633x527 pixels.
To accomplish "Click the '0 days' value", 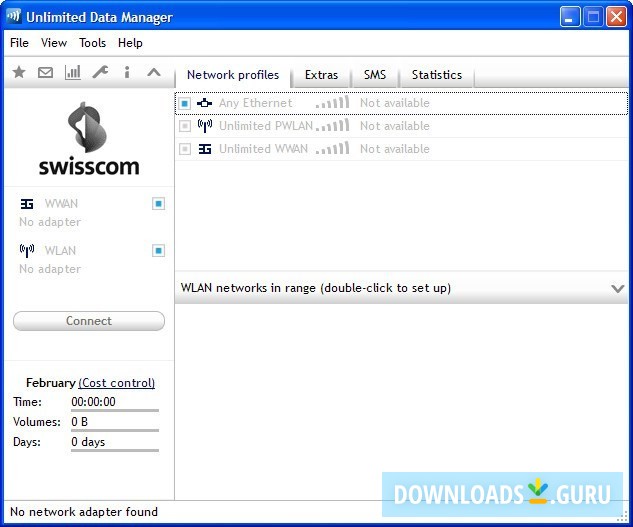I will click(88, 442).
